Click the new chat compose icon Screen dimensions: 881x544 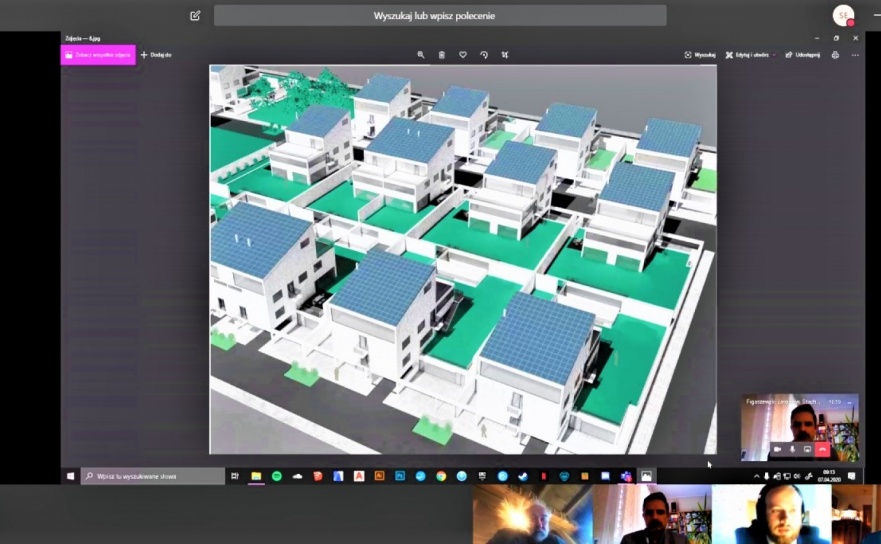tap(195, 15)
